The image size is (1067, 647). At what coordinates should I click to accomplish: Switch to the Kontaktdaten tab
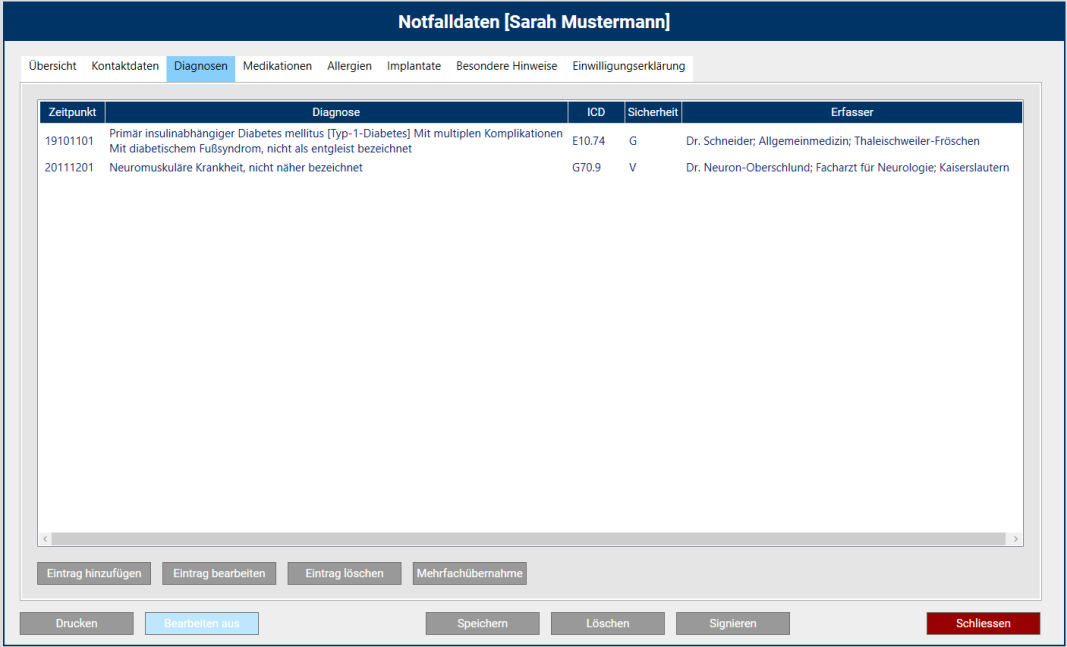point(125,67)
